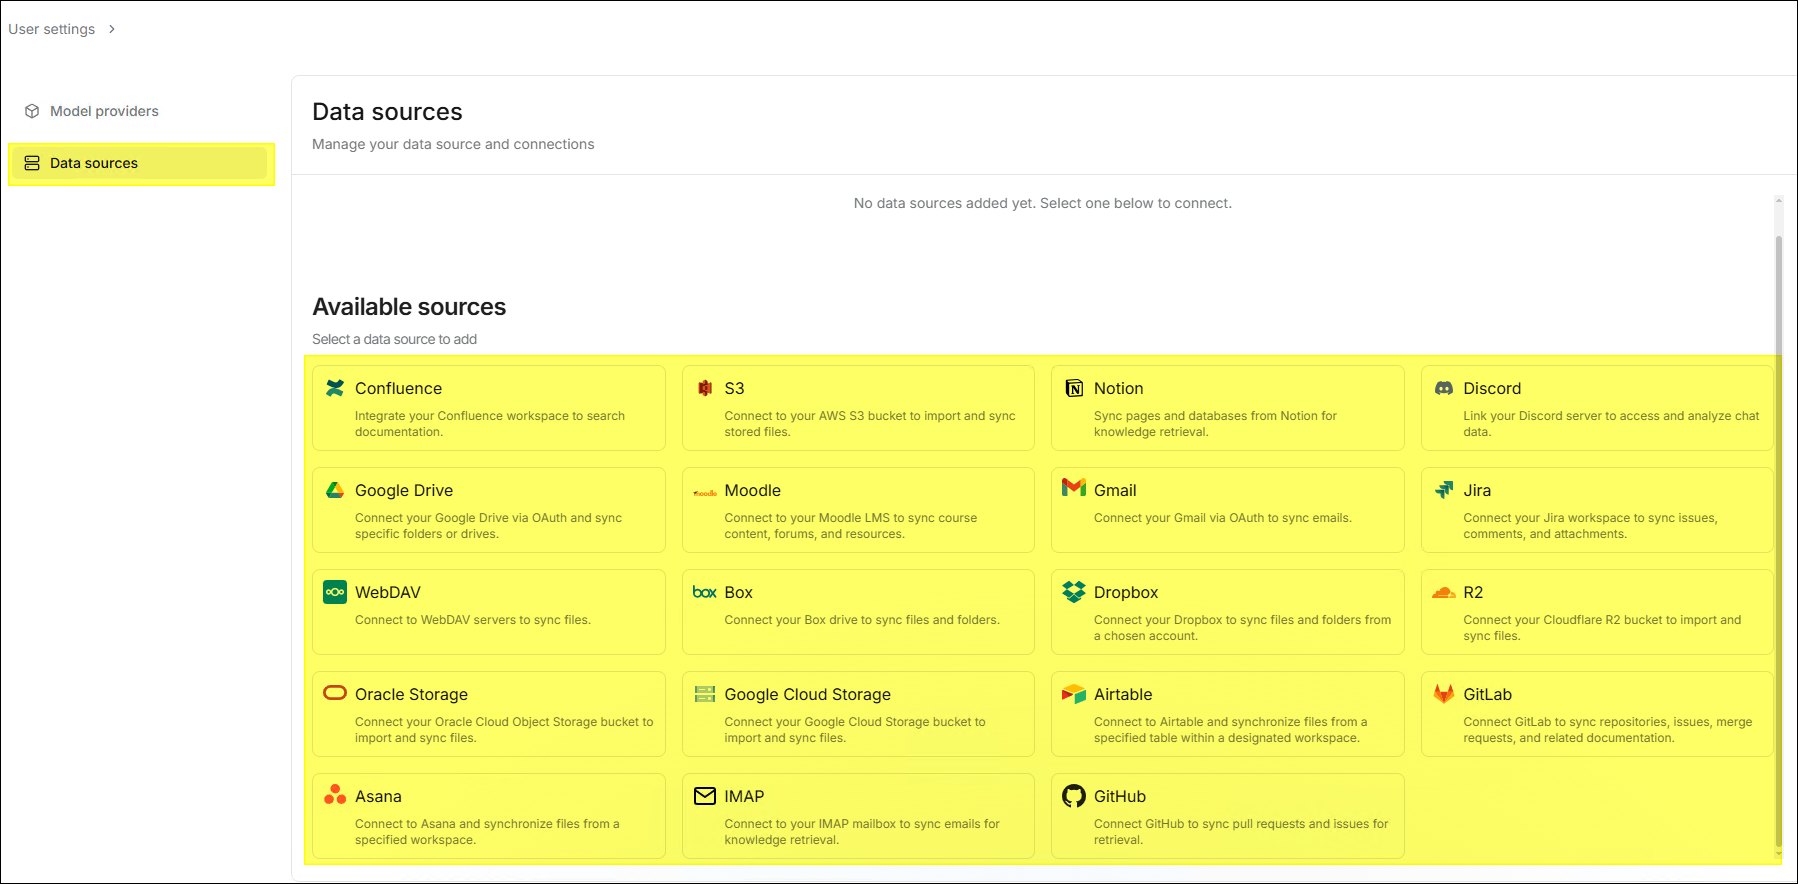
Task: Add the Confluence data source
Action: click(x=489, y=408)
